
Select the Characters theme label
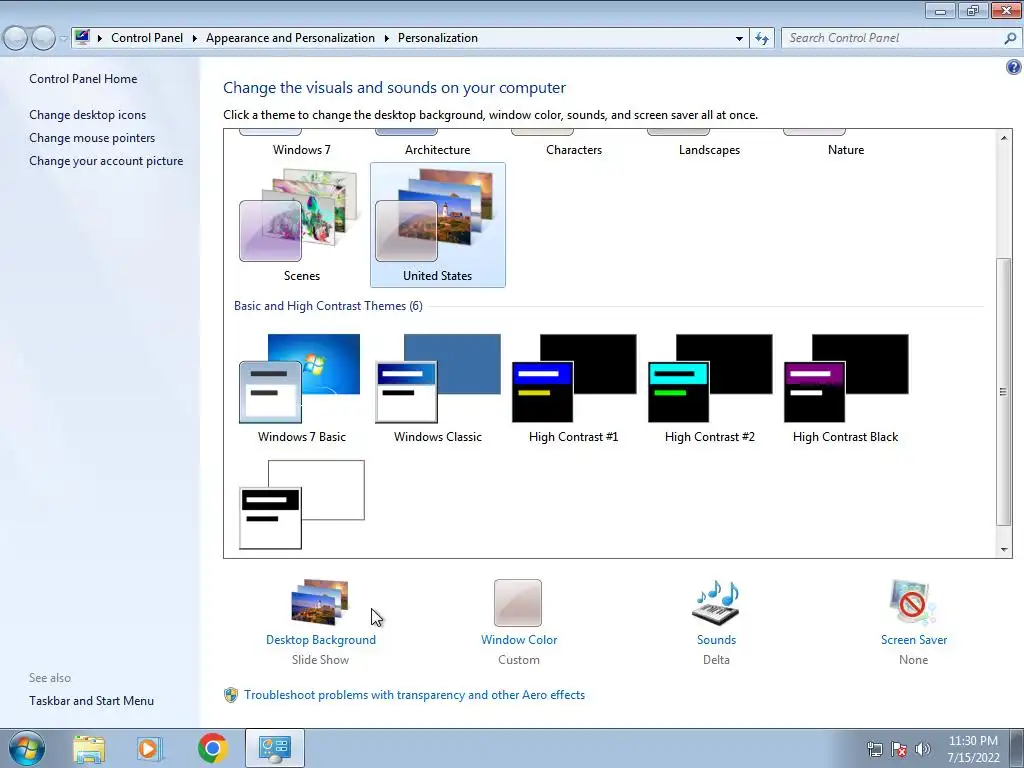pos(574,150)
